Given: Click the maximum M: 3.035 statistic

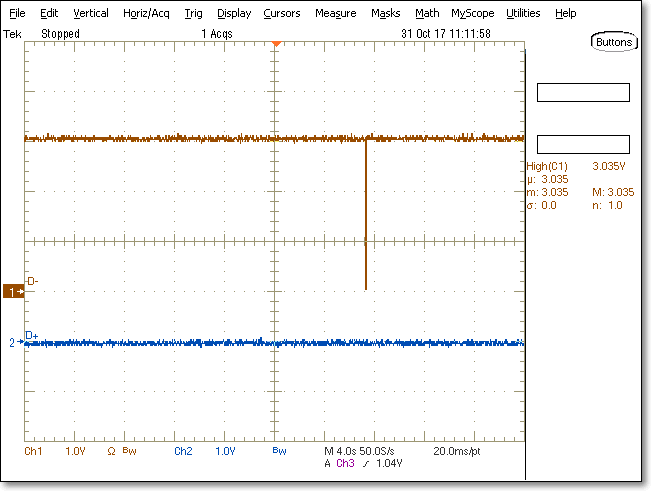Looking at the screenshot, I should pos(613,192).
